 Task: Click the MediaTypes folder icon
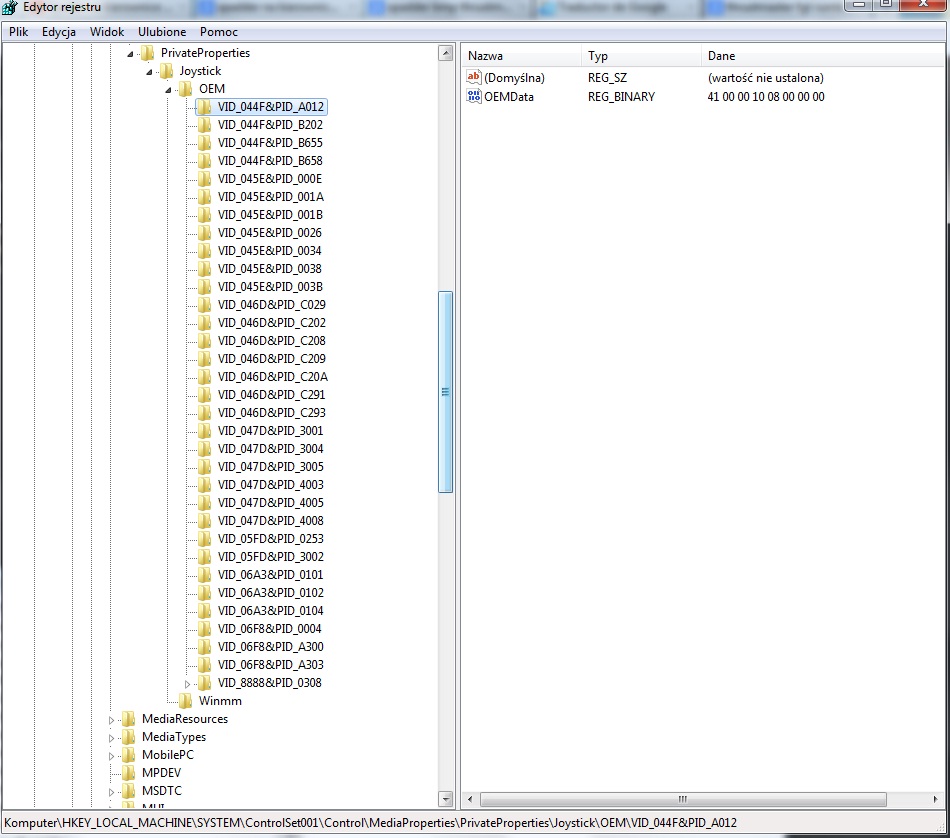[x=128, y=737]
